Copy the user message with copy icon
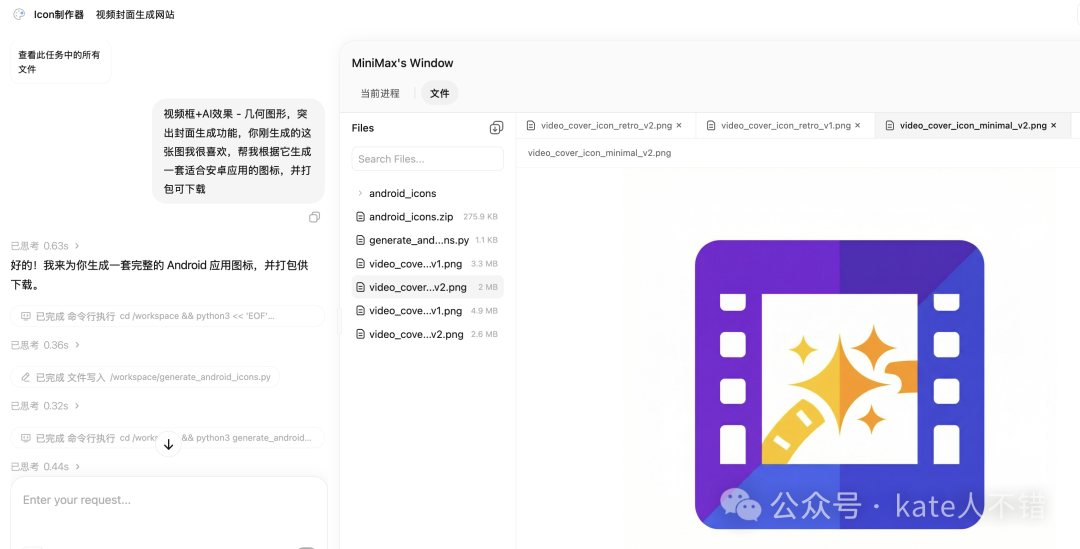Viewport: 1080px width, 549px height. tap(314, 217)
